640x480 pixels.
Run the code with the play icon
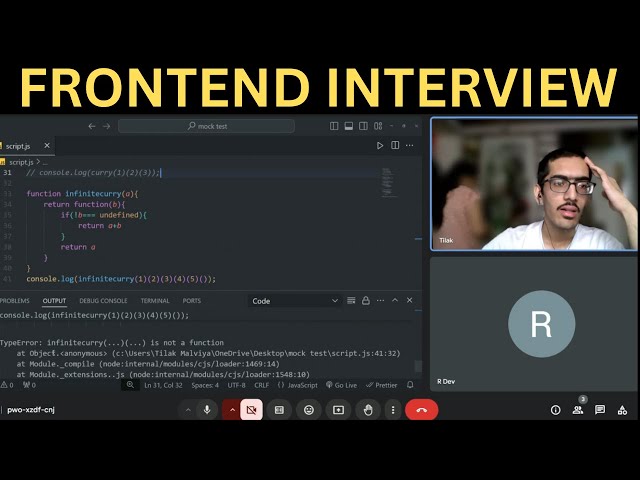coord(380,145)
